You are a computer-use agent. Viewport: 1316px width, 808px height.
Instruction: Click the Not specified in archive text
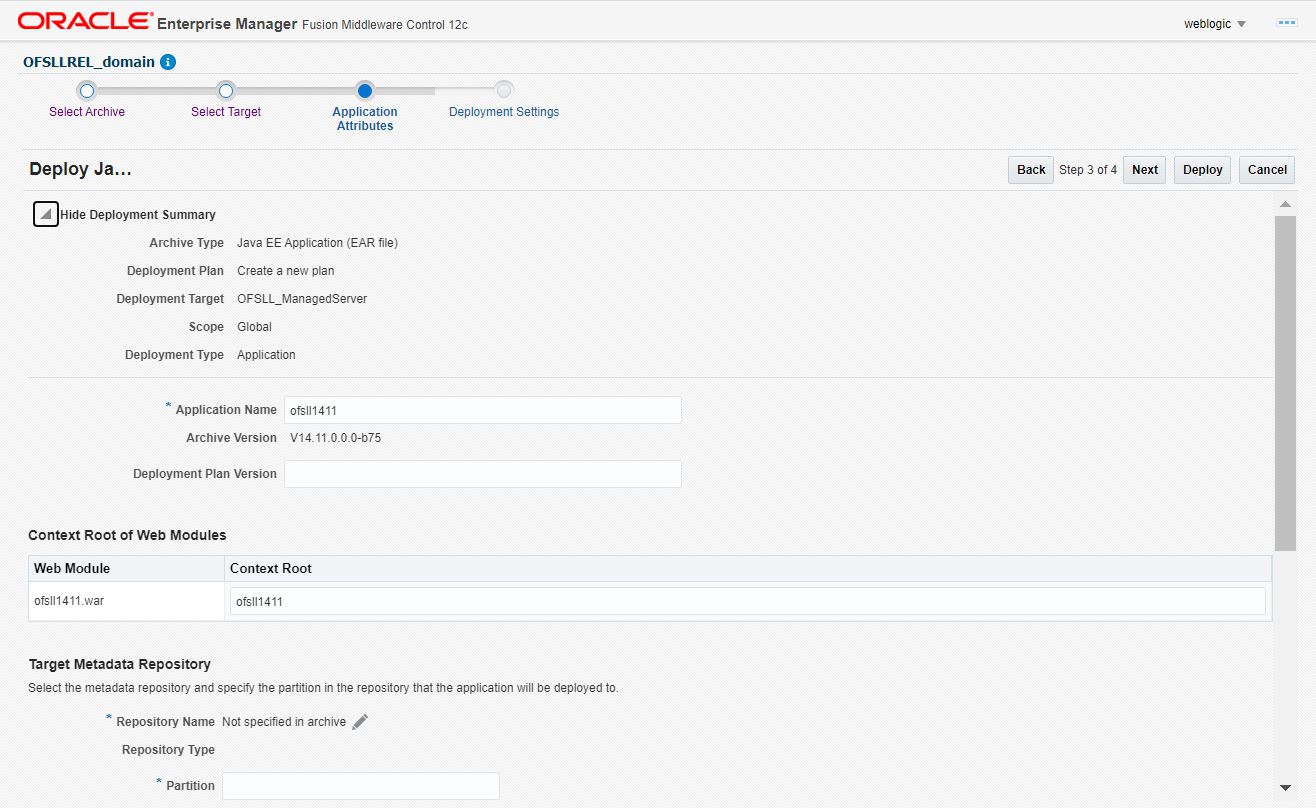tap(284, 722)
